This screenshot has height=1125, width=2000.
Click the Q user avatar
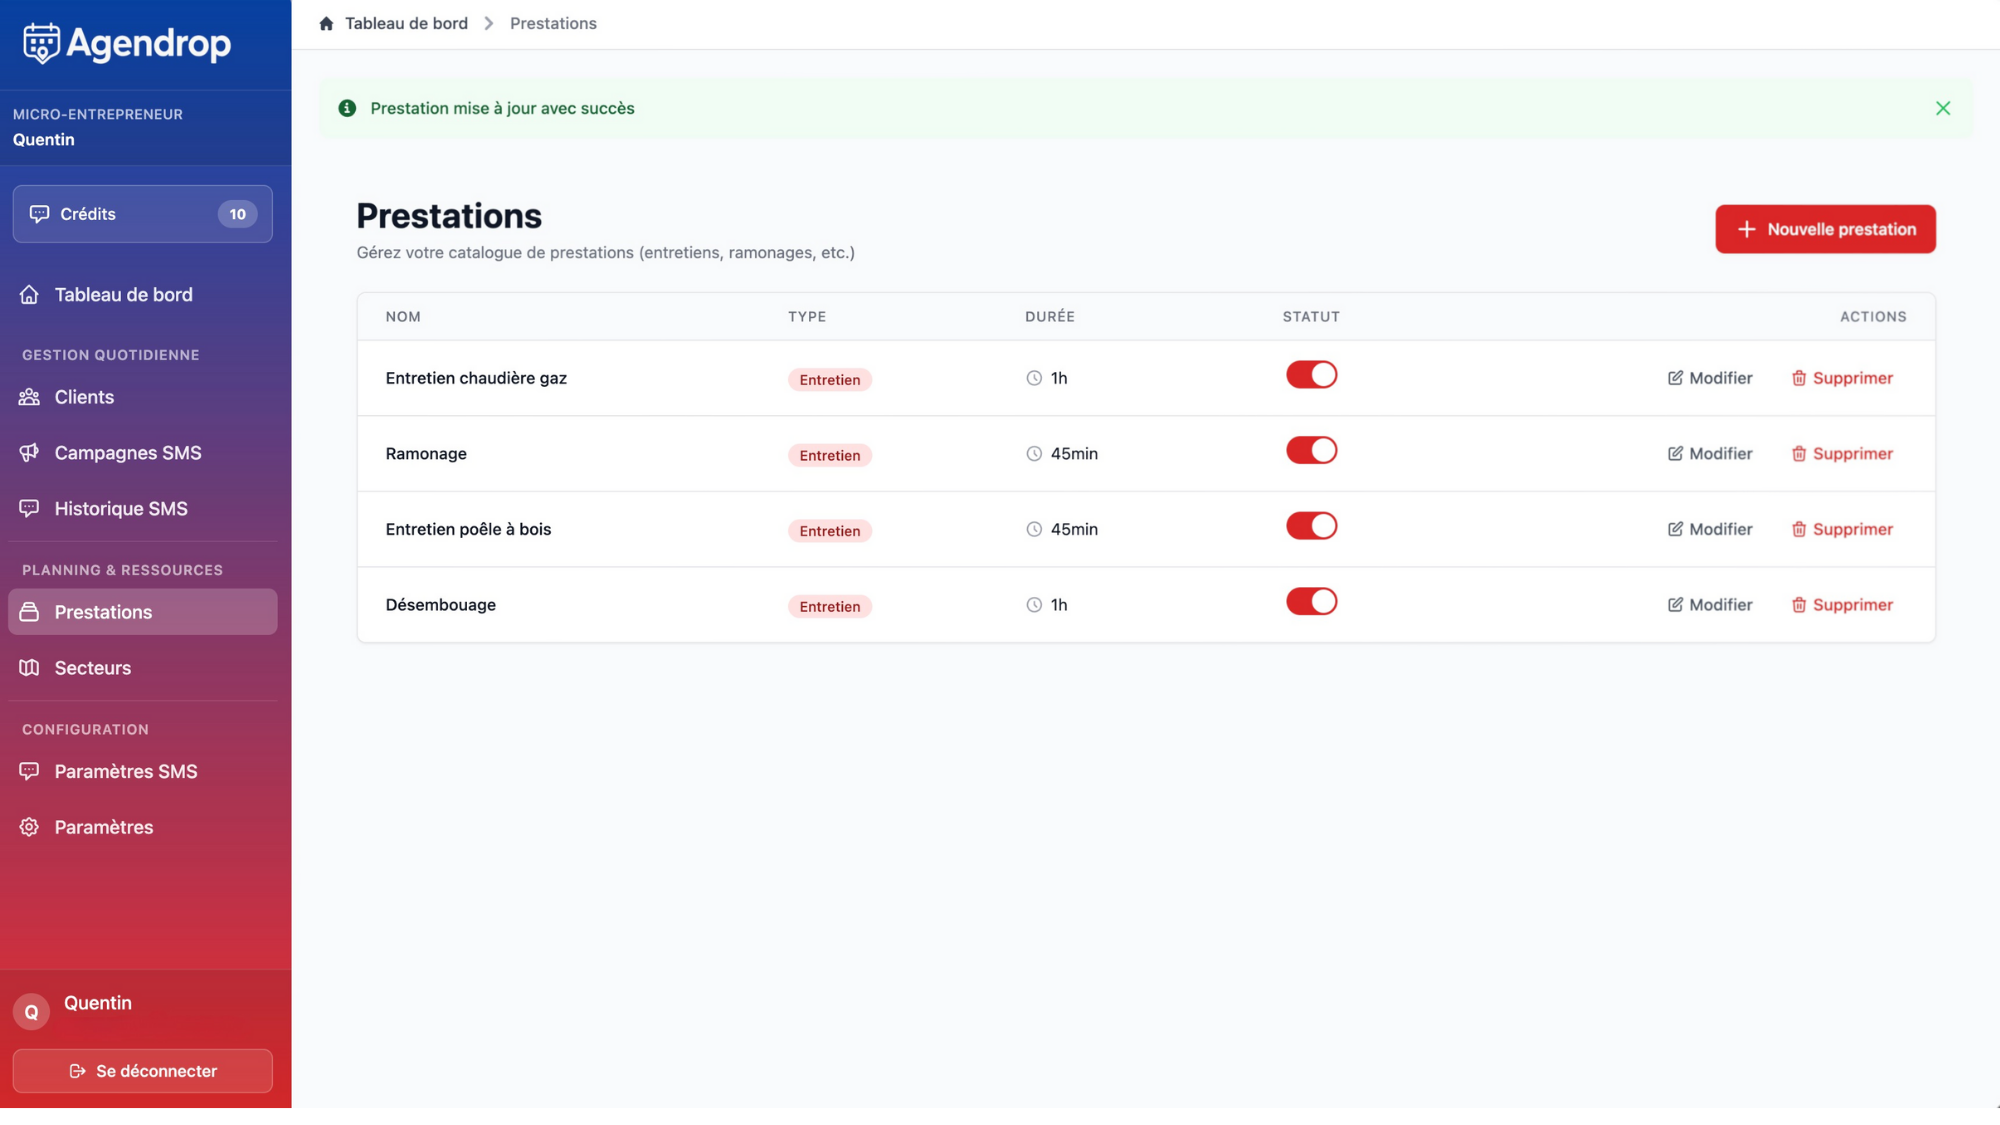tap(31, 1012)
